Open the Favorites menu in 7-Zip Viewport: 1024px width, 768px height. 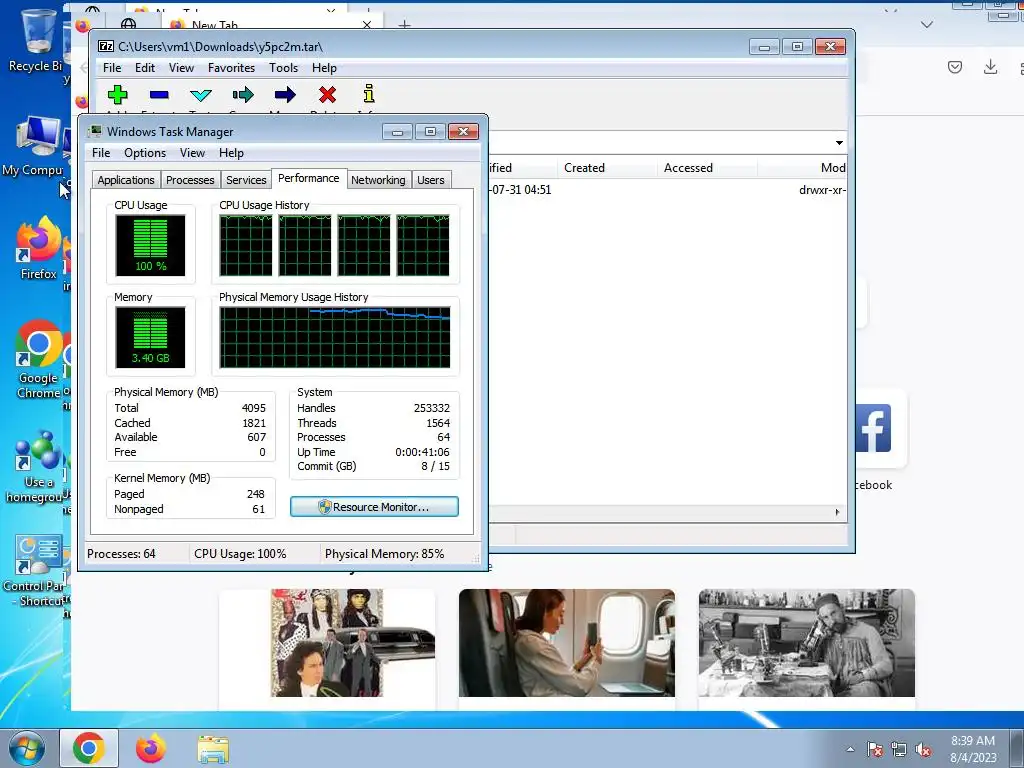(x=231, y=68)
